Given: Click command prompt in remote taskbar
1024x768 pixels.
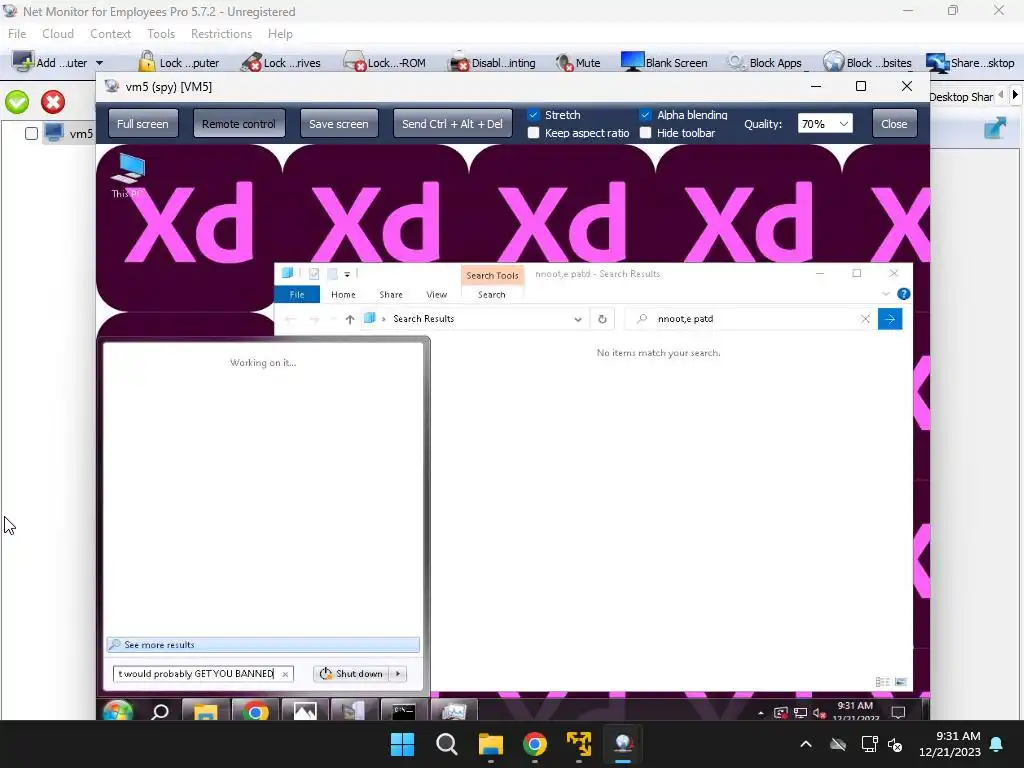Looking at the screenshot, I should click(x=403, y=711).
